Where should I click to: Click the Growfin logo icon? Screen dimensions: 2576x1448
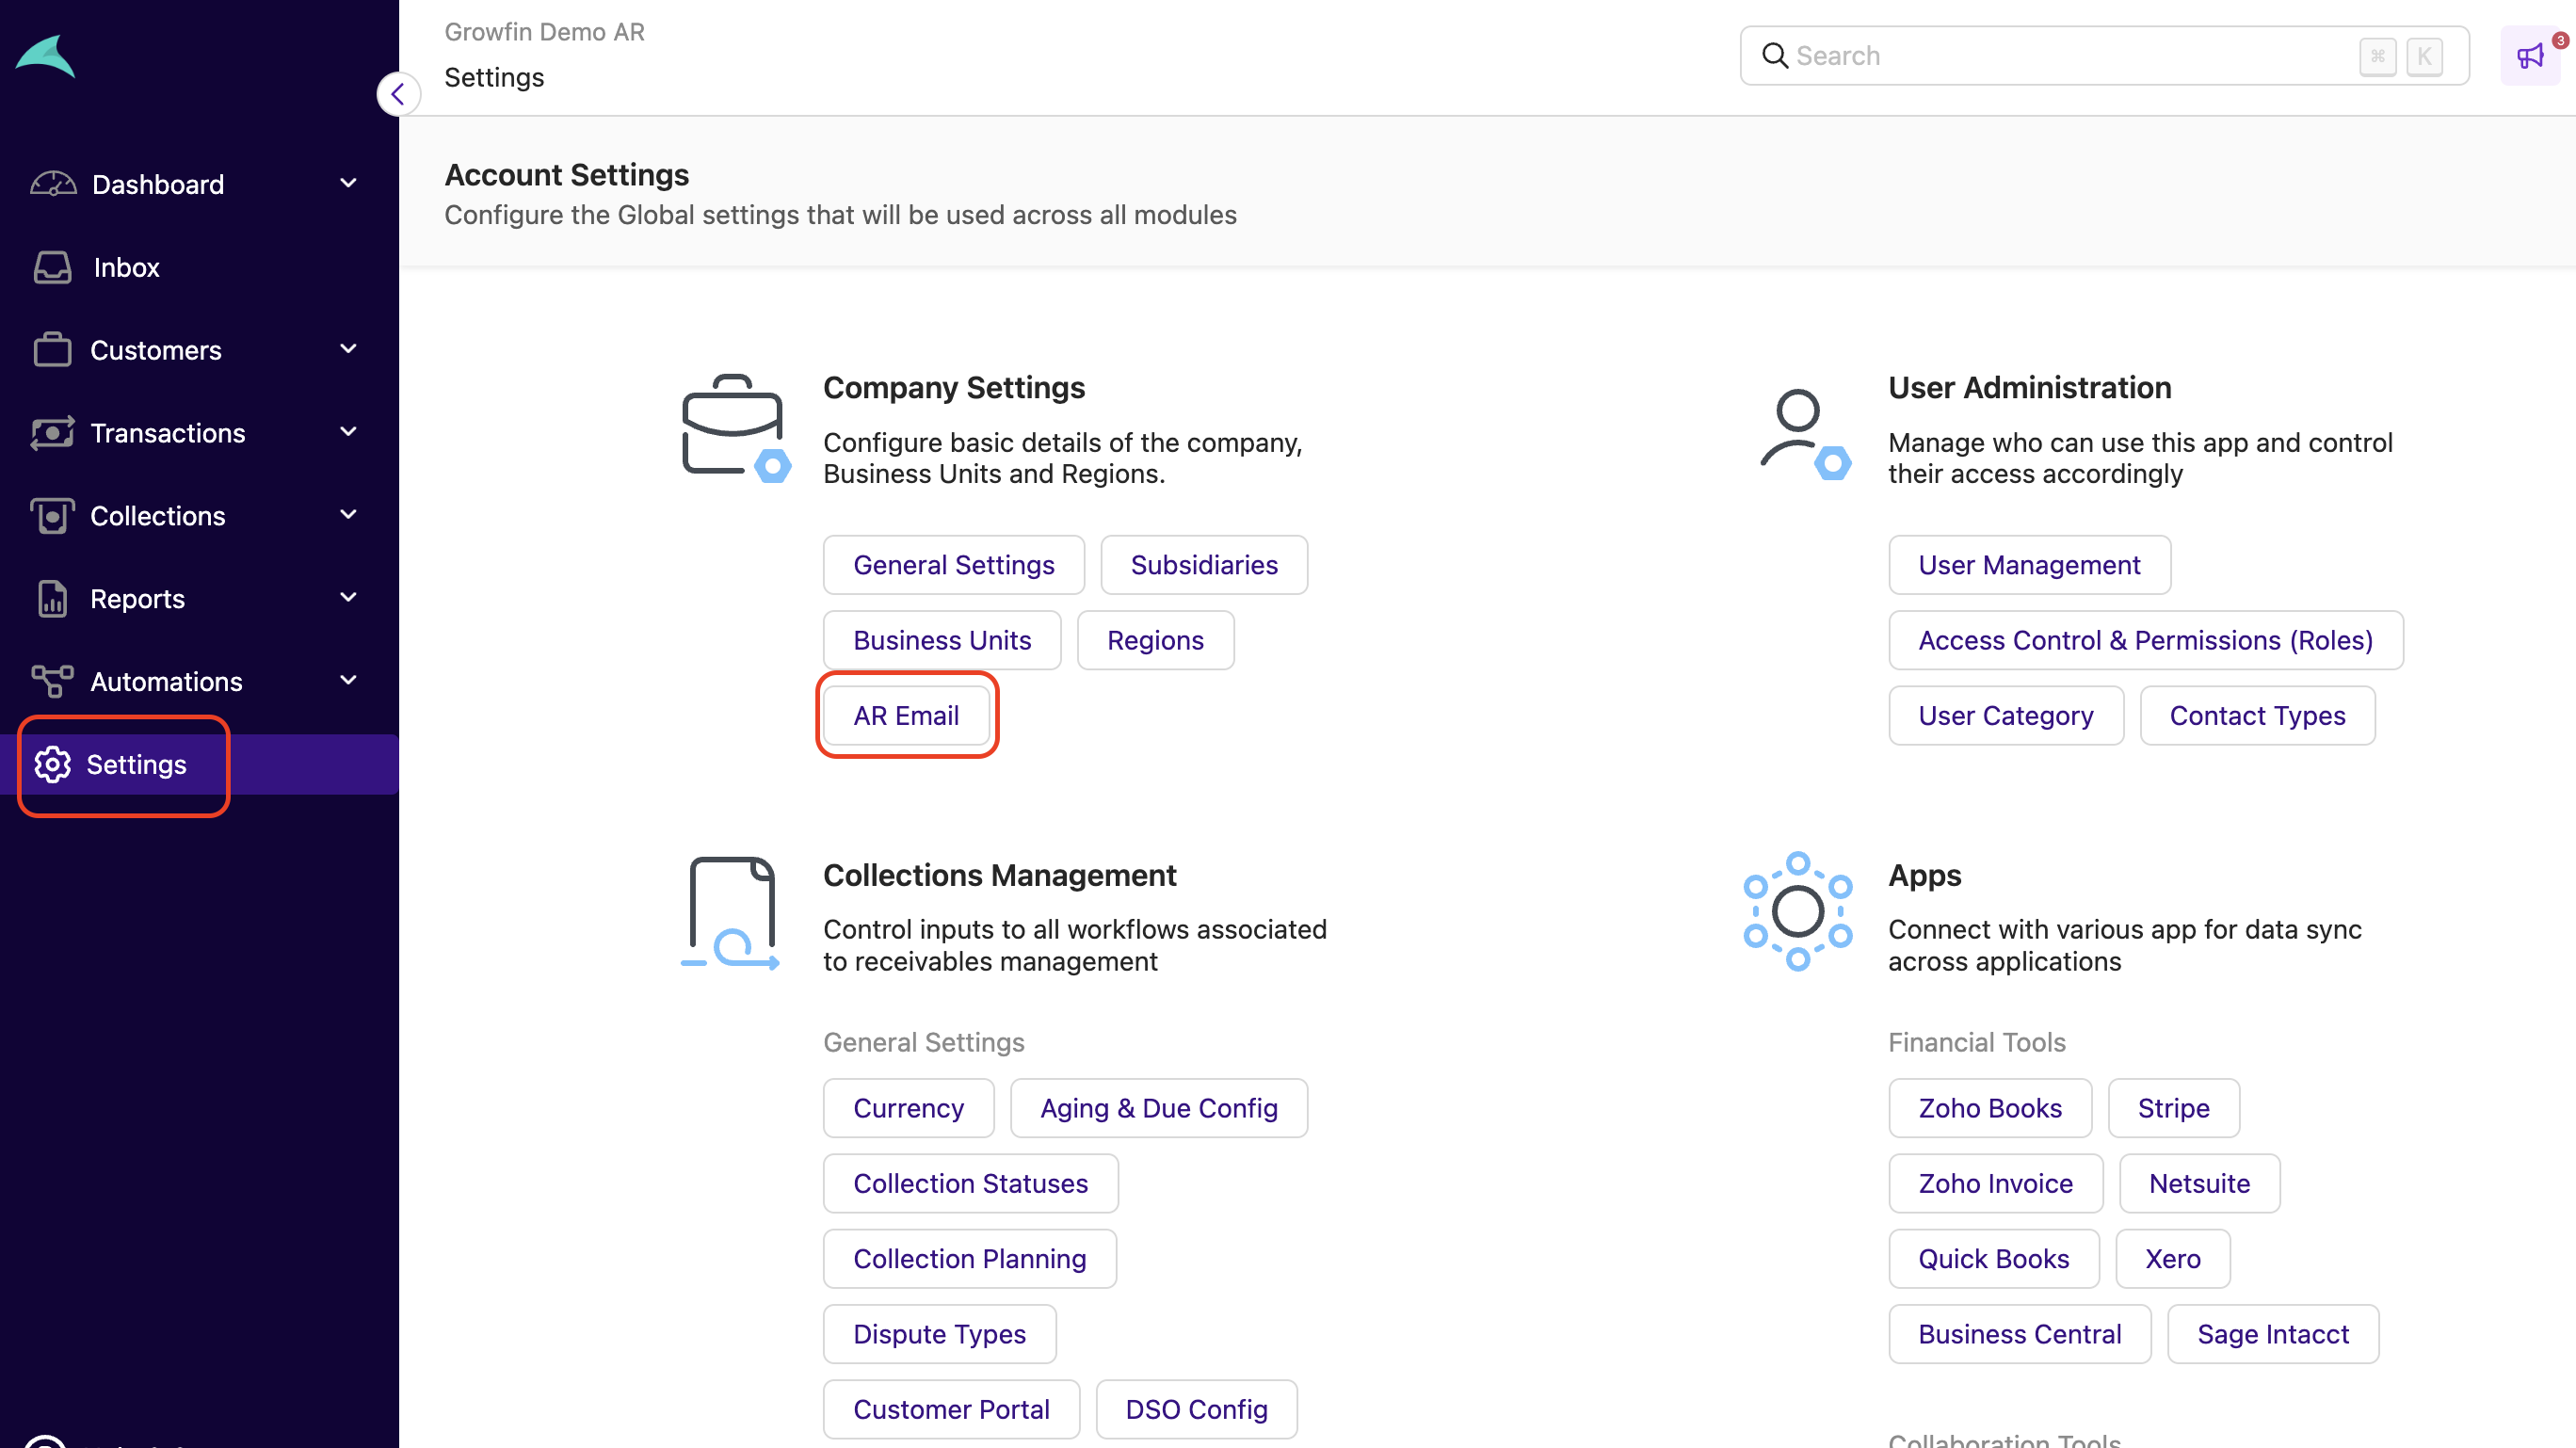46,57
